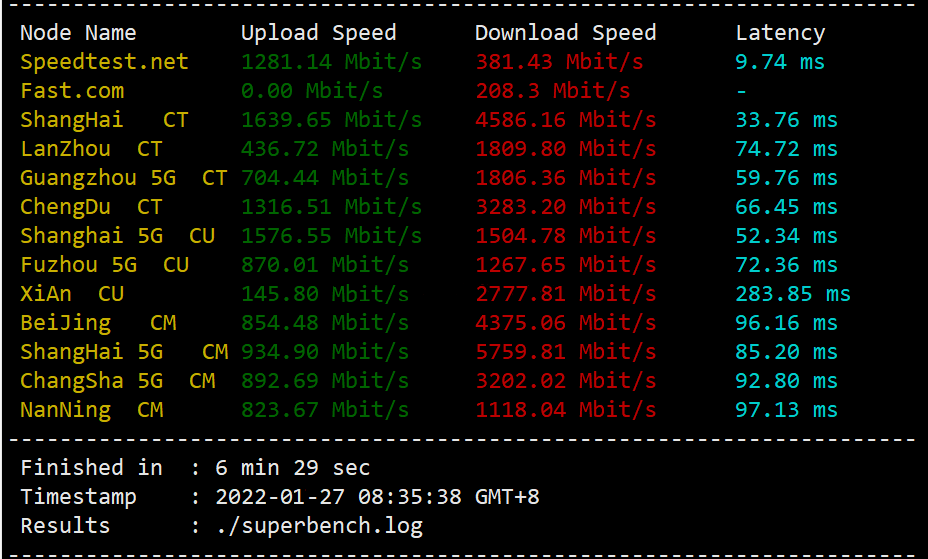Select latency value '283.85 ms'
The height and width of the screenshot is (559, 928).
tap(793, 293)
